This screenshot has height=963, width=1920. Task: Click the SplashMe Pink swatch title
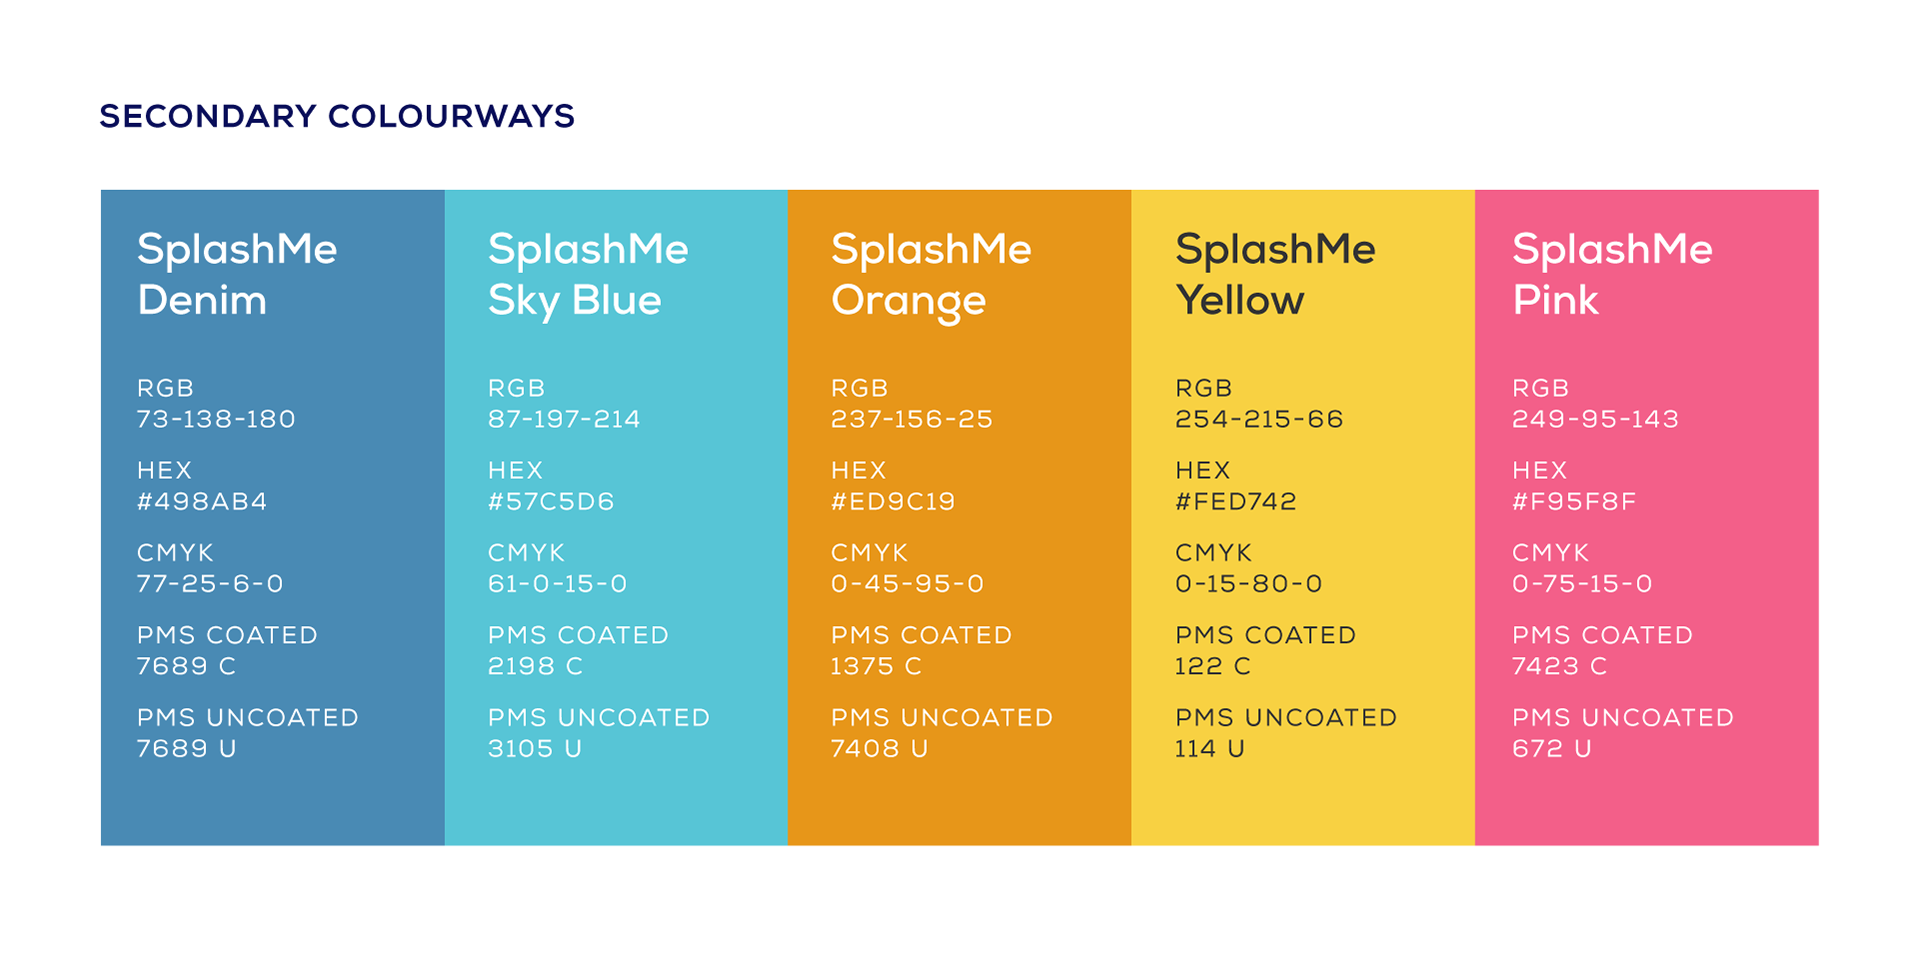pos(1612,275)
